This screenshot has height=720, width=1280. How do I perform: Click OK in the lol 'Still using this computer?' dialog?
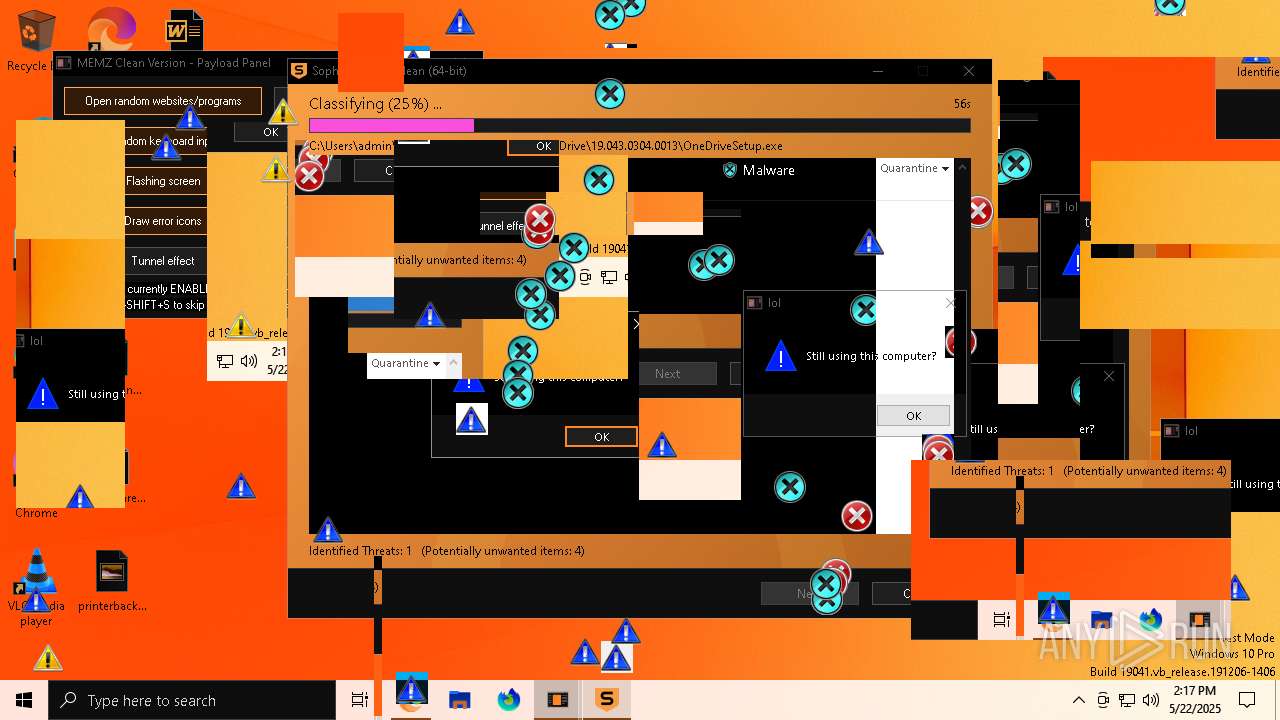click(913, 416)
